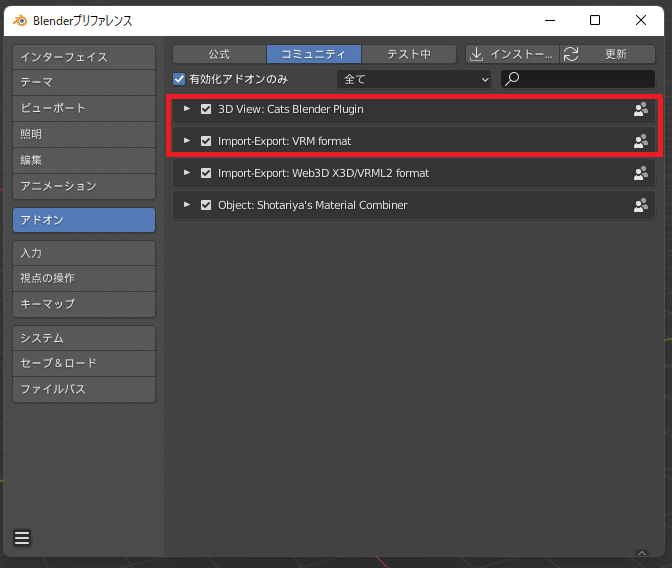The image size is (672, 568).
Task: Open the 視点の操作 preferences section
Action: pos(84,278)
